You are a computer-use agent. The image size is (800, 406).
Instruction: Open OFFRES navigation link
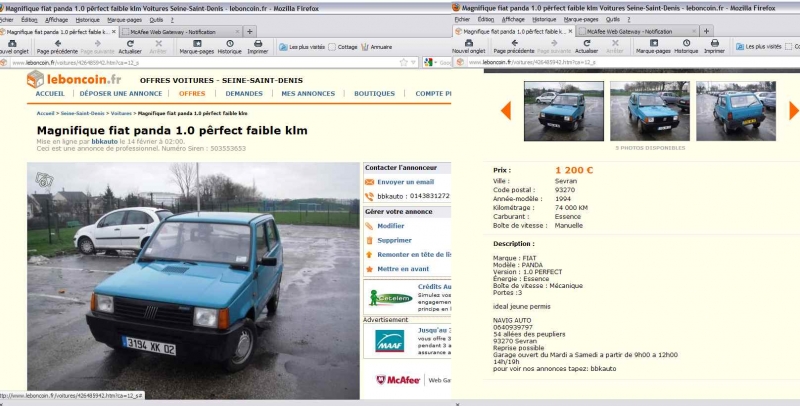[x=192, y=94]
